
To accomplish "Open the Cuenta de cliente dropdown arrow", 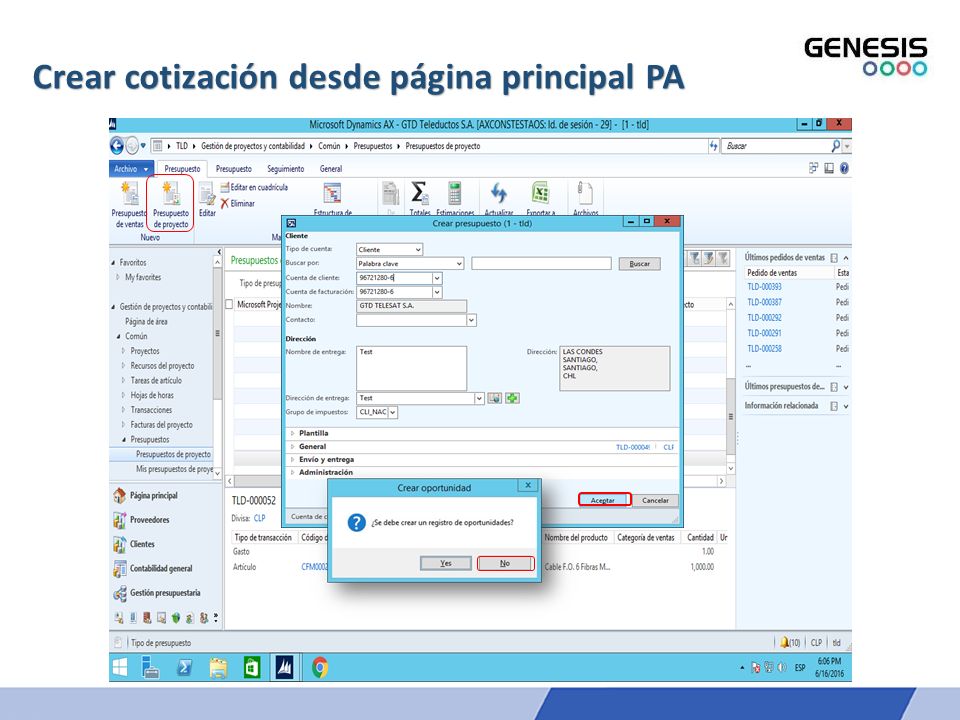I will coord(437,278).
